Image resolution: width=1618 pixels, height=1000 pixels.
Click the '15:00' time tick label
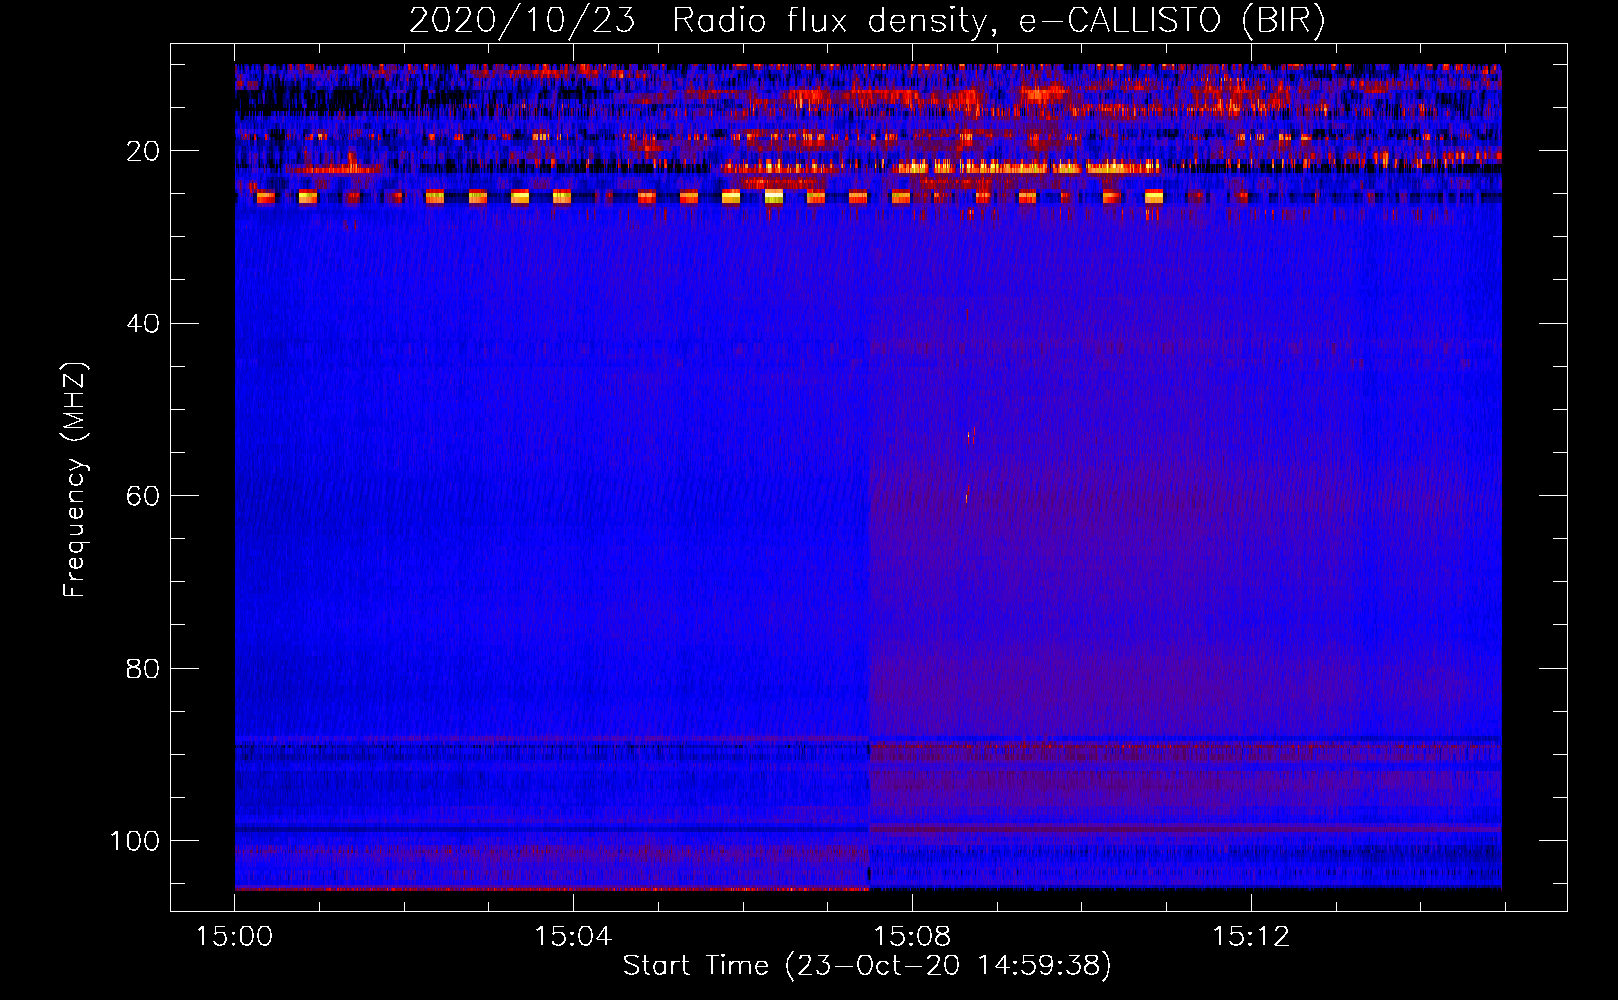click(x=234, y=937)
